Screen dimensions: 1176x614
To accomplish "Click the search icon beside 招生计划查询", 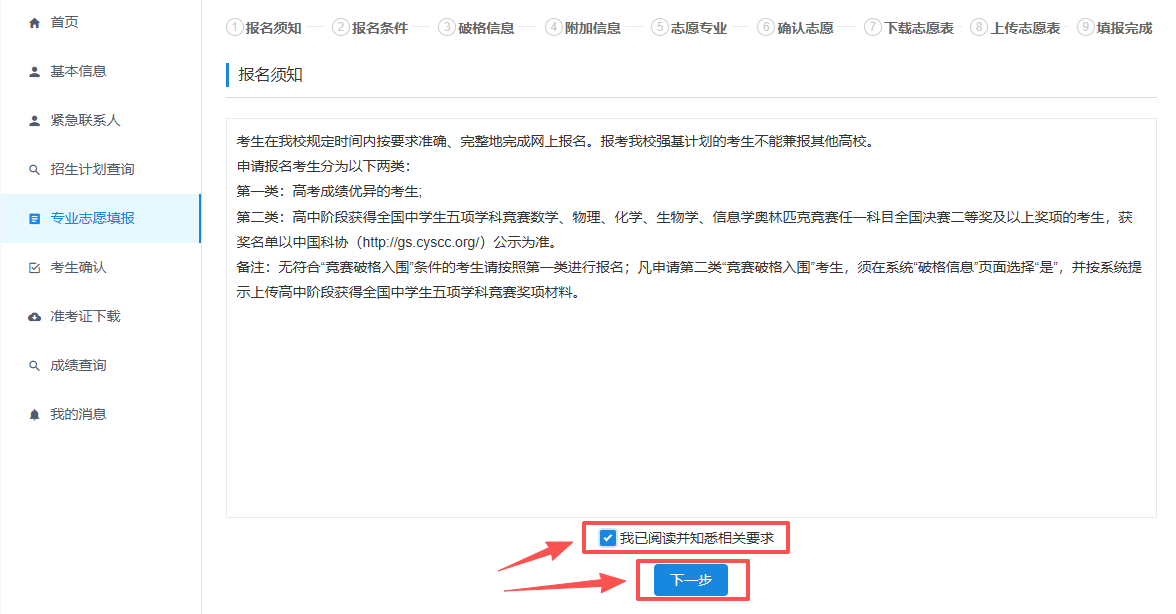I will click(35, 169).
